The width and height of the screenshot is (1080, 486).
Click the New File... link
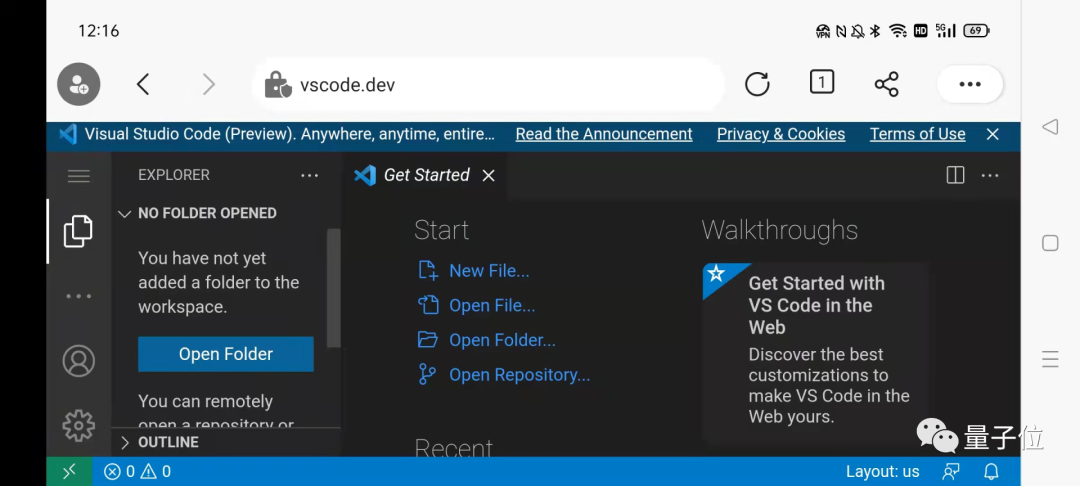coord(488,271)
